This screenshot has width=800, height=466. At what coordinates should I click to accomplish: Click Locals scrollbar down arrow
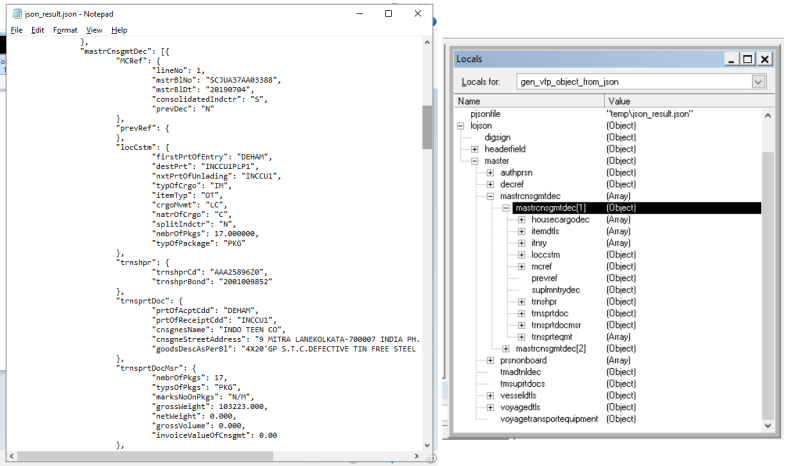[x=768, y=425]
